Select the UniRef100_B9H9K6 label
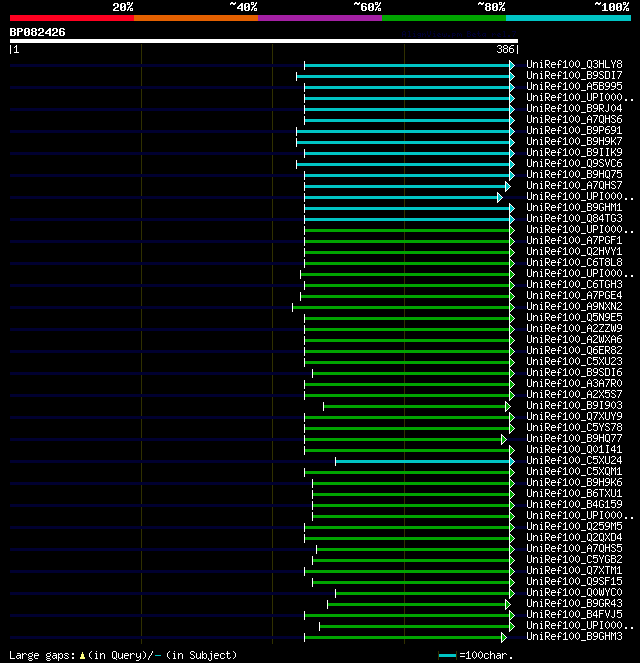 click(x=574, y=482)
